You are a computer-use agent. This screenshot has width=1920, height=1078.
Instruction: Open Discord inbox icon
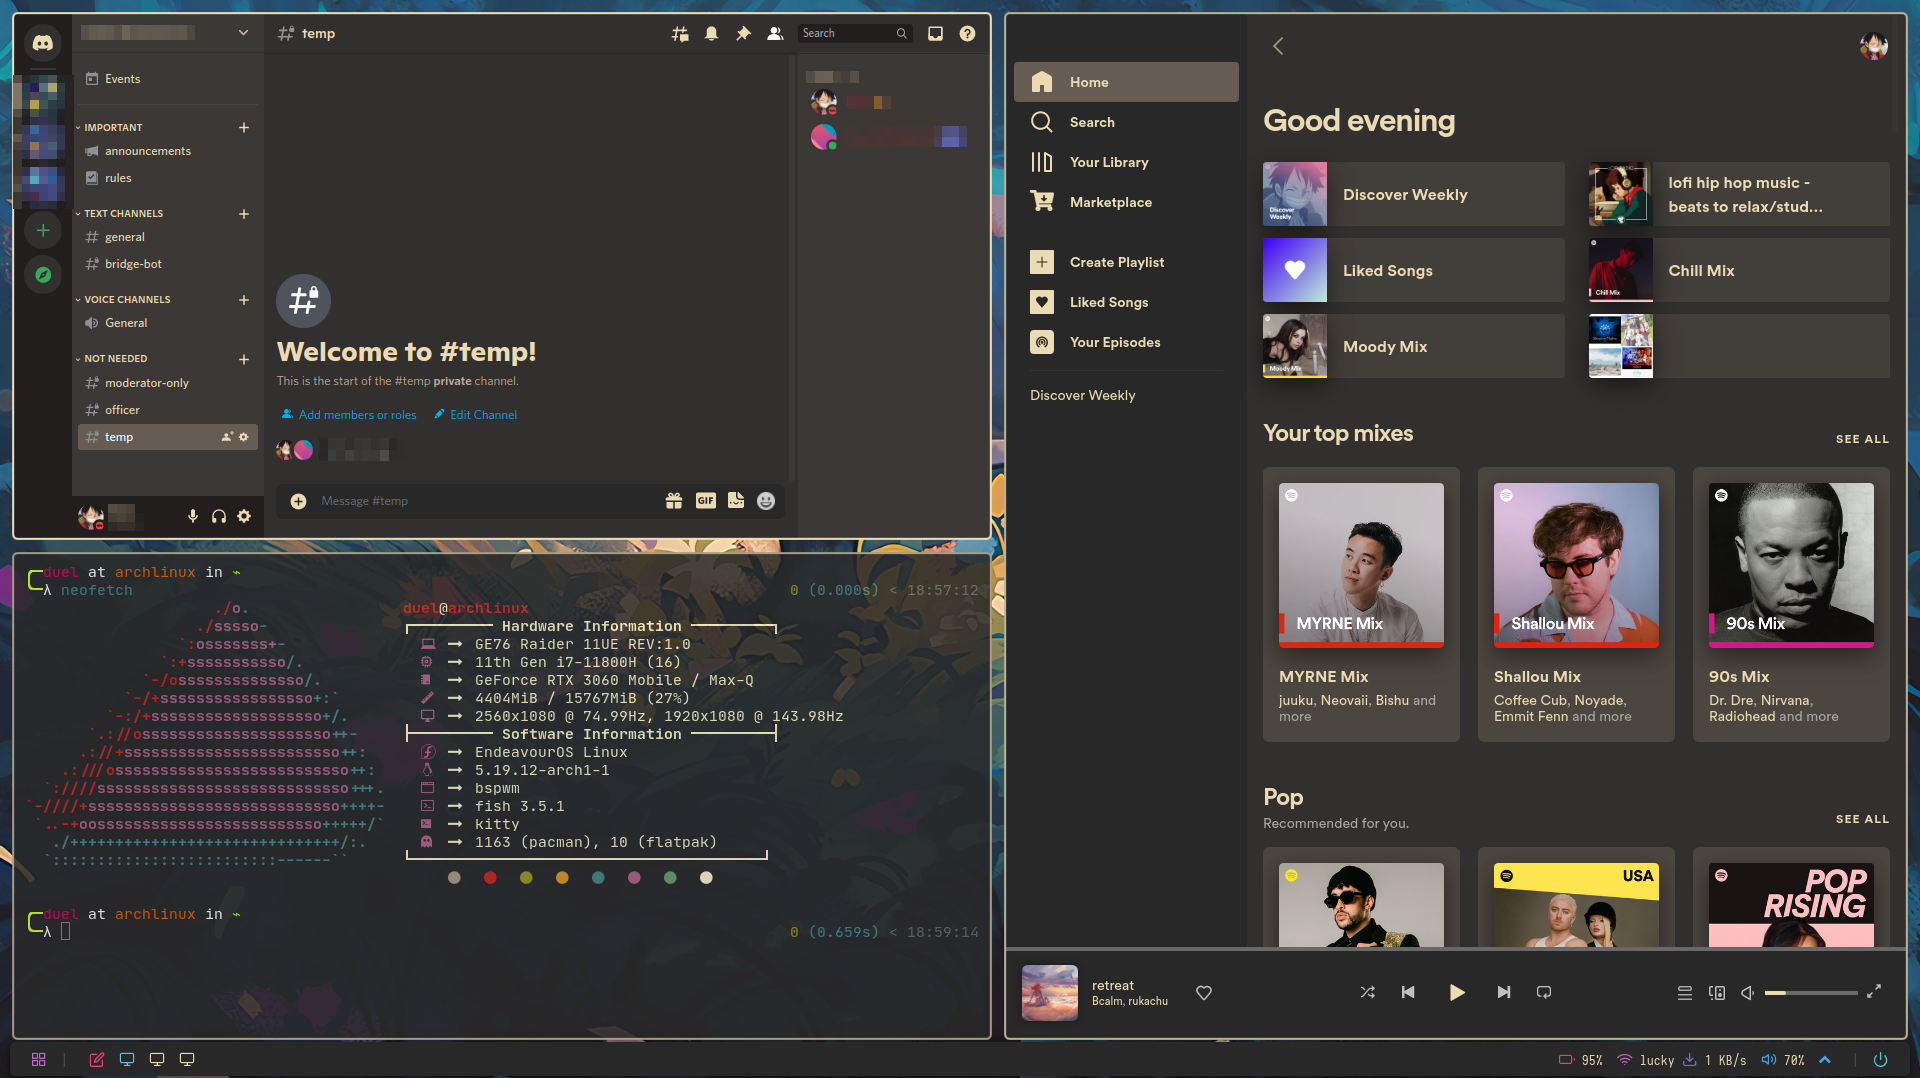(x=935, y=34)
